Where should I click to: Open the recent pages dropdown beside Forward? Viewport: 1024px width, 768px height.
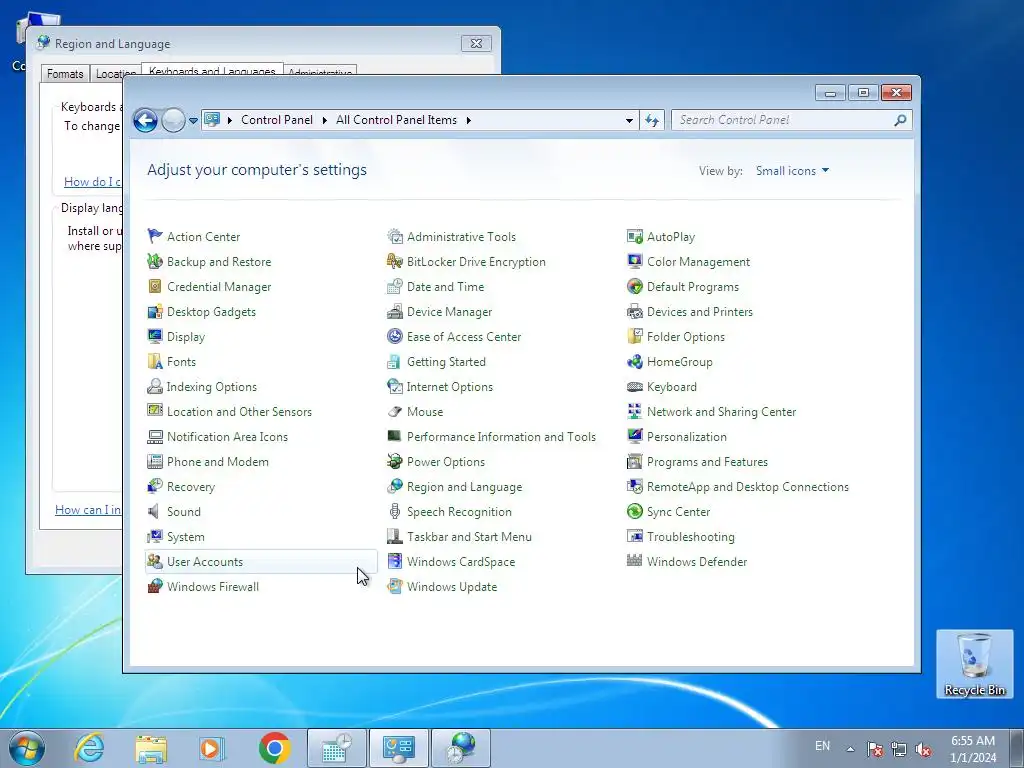point(193,121)
